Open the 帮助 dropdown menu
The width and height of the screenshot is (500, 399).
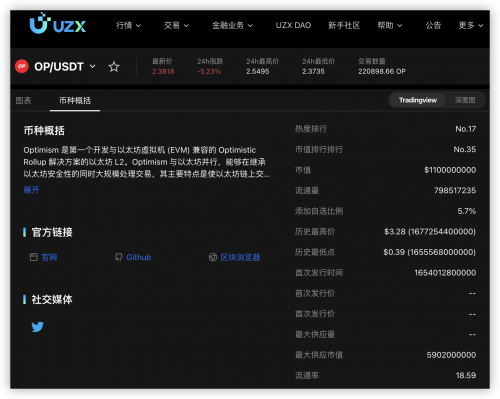click(390, 25)
